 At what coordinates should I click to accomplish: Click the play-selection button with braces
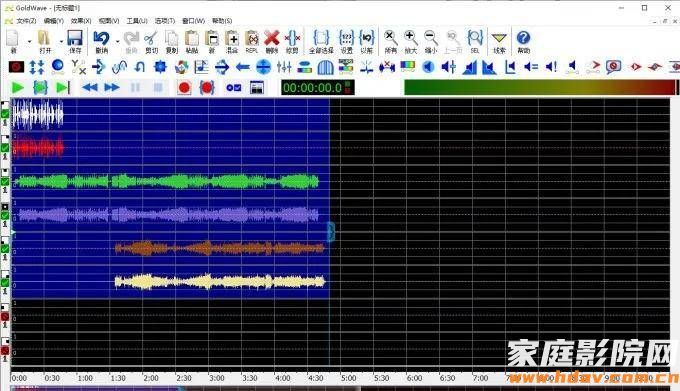pos(40,88)
